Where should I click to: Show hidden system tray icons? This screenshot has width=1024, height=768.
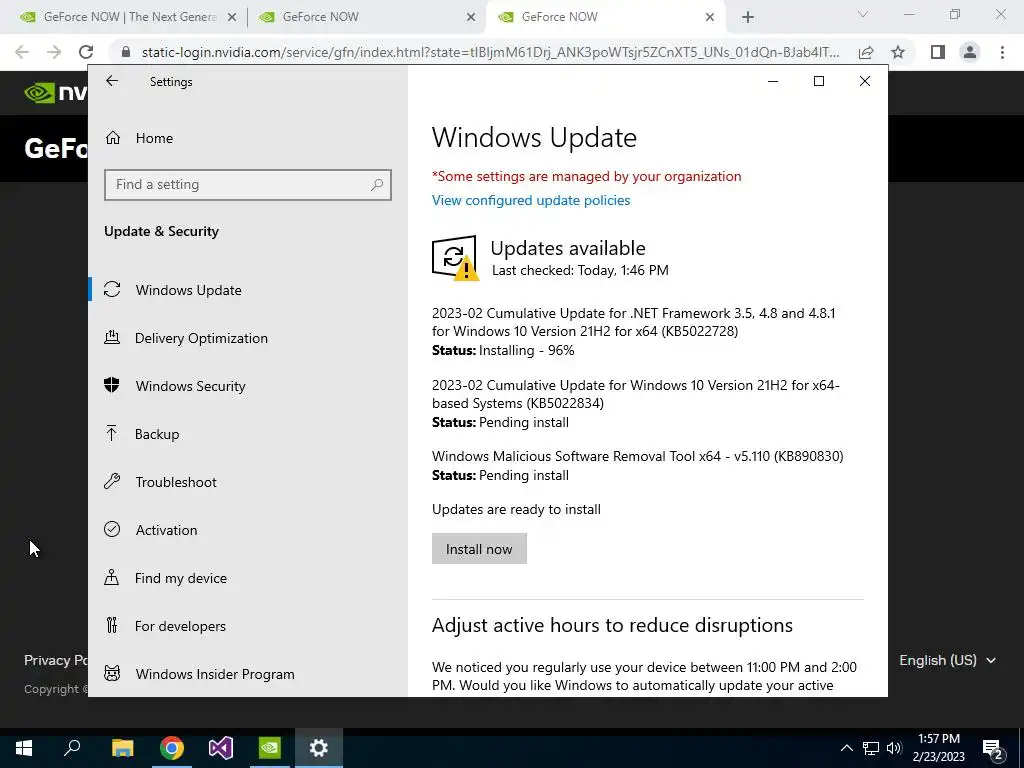coord(846,748)
